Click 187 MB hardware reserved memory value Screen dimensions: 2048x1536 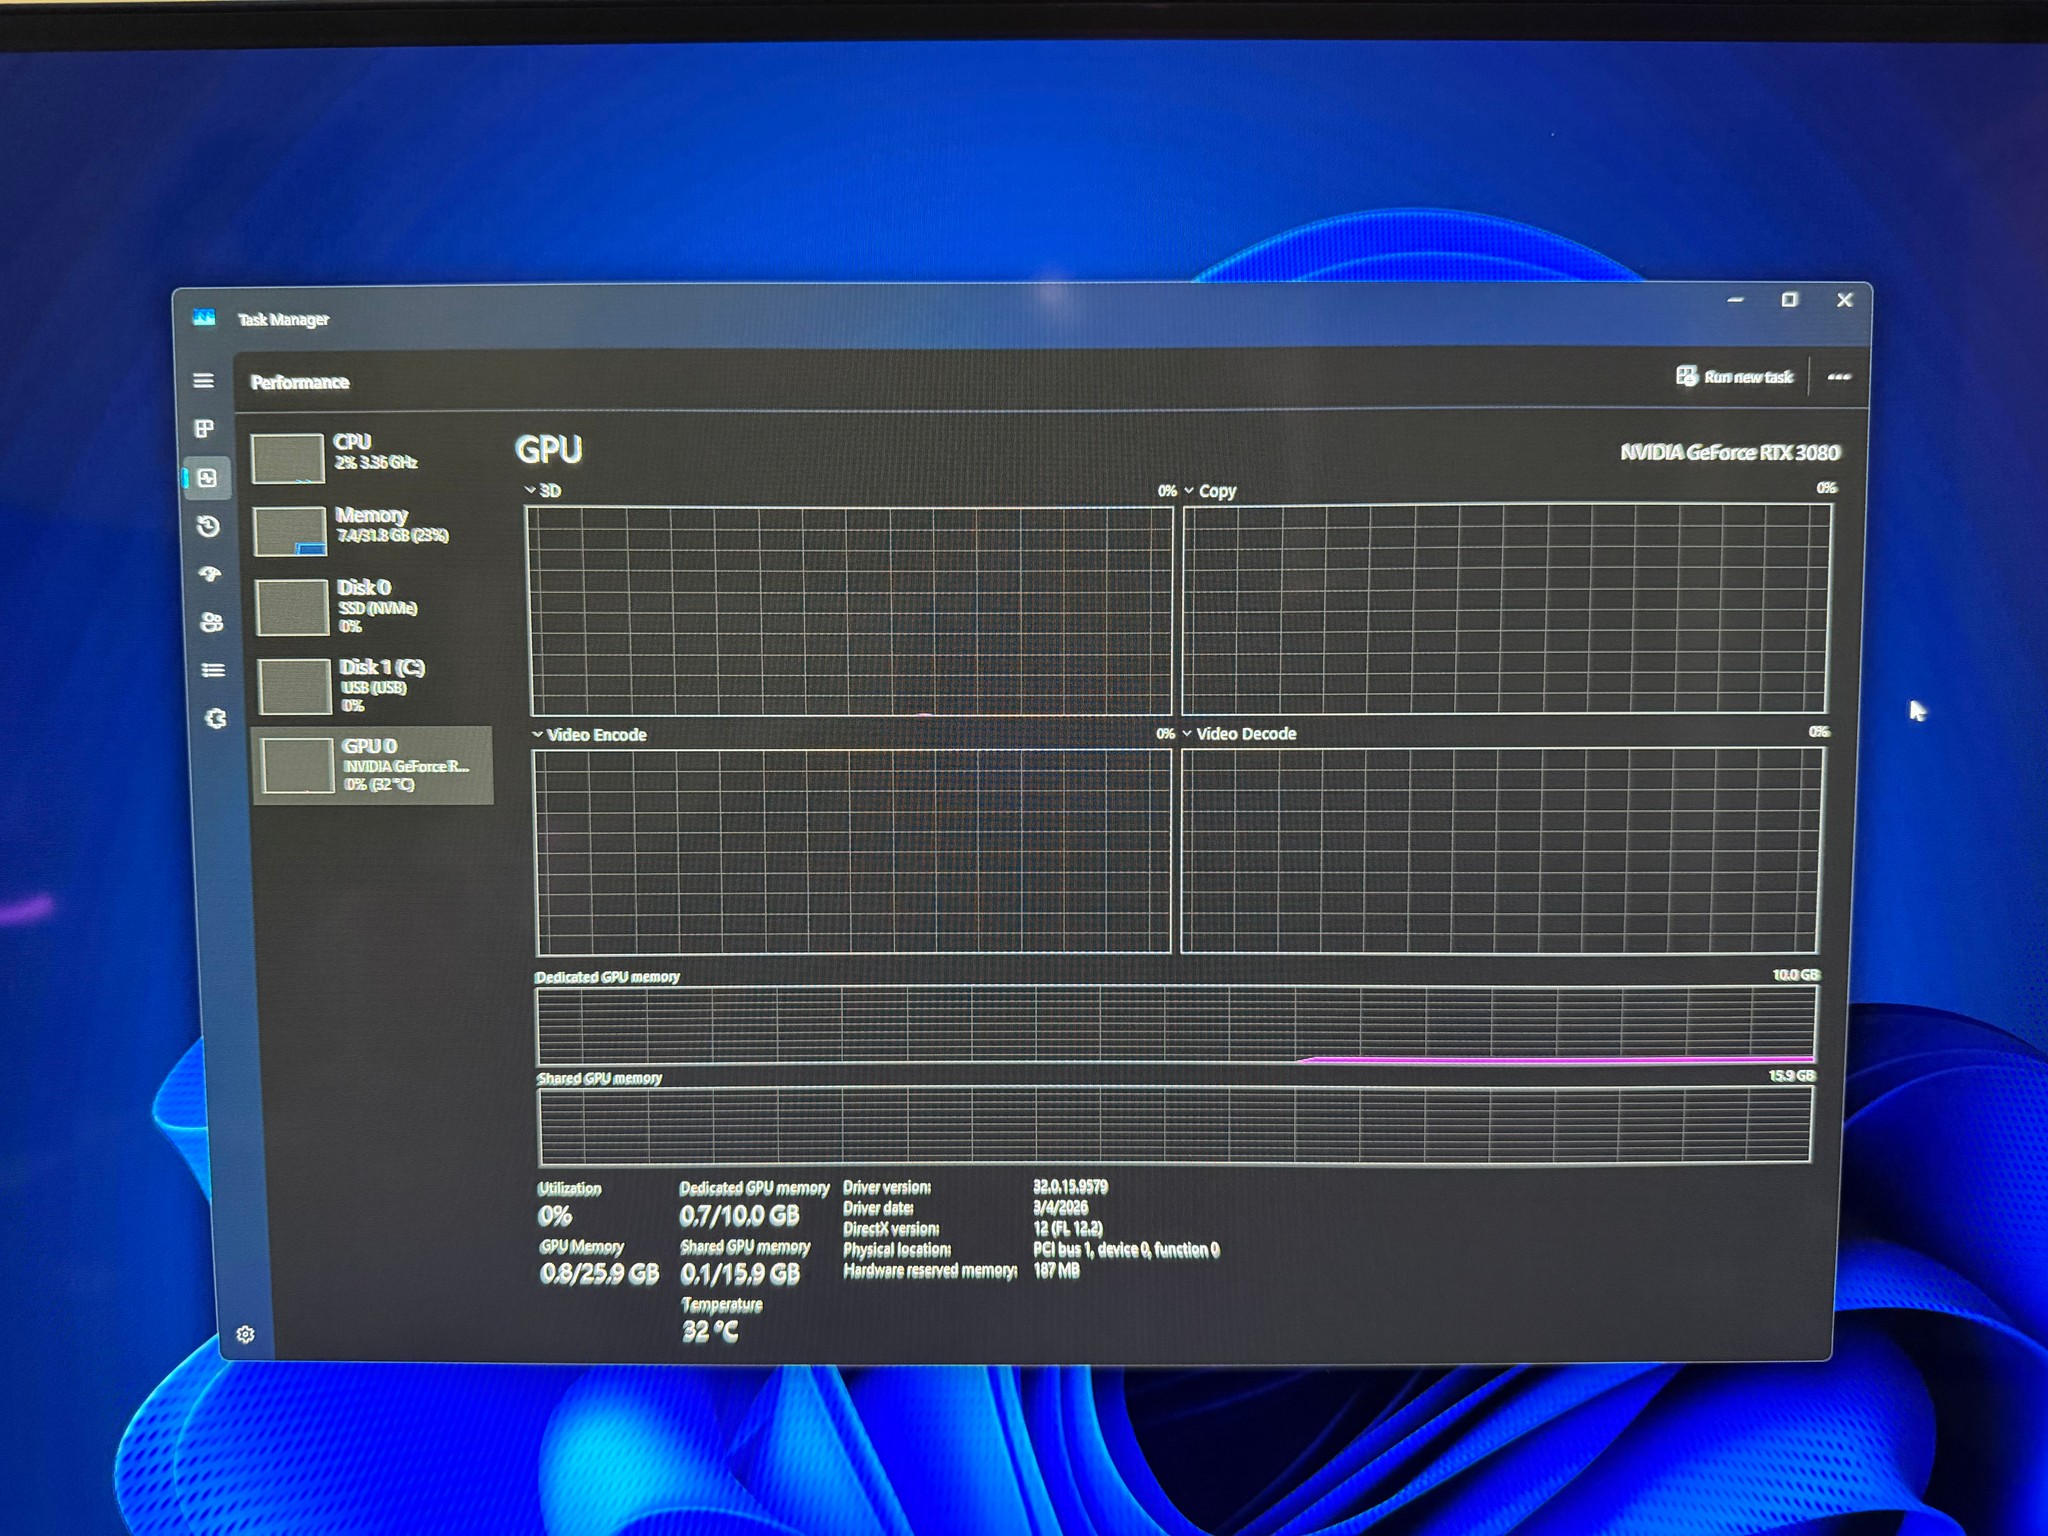point(1056,1271)
